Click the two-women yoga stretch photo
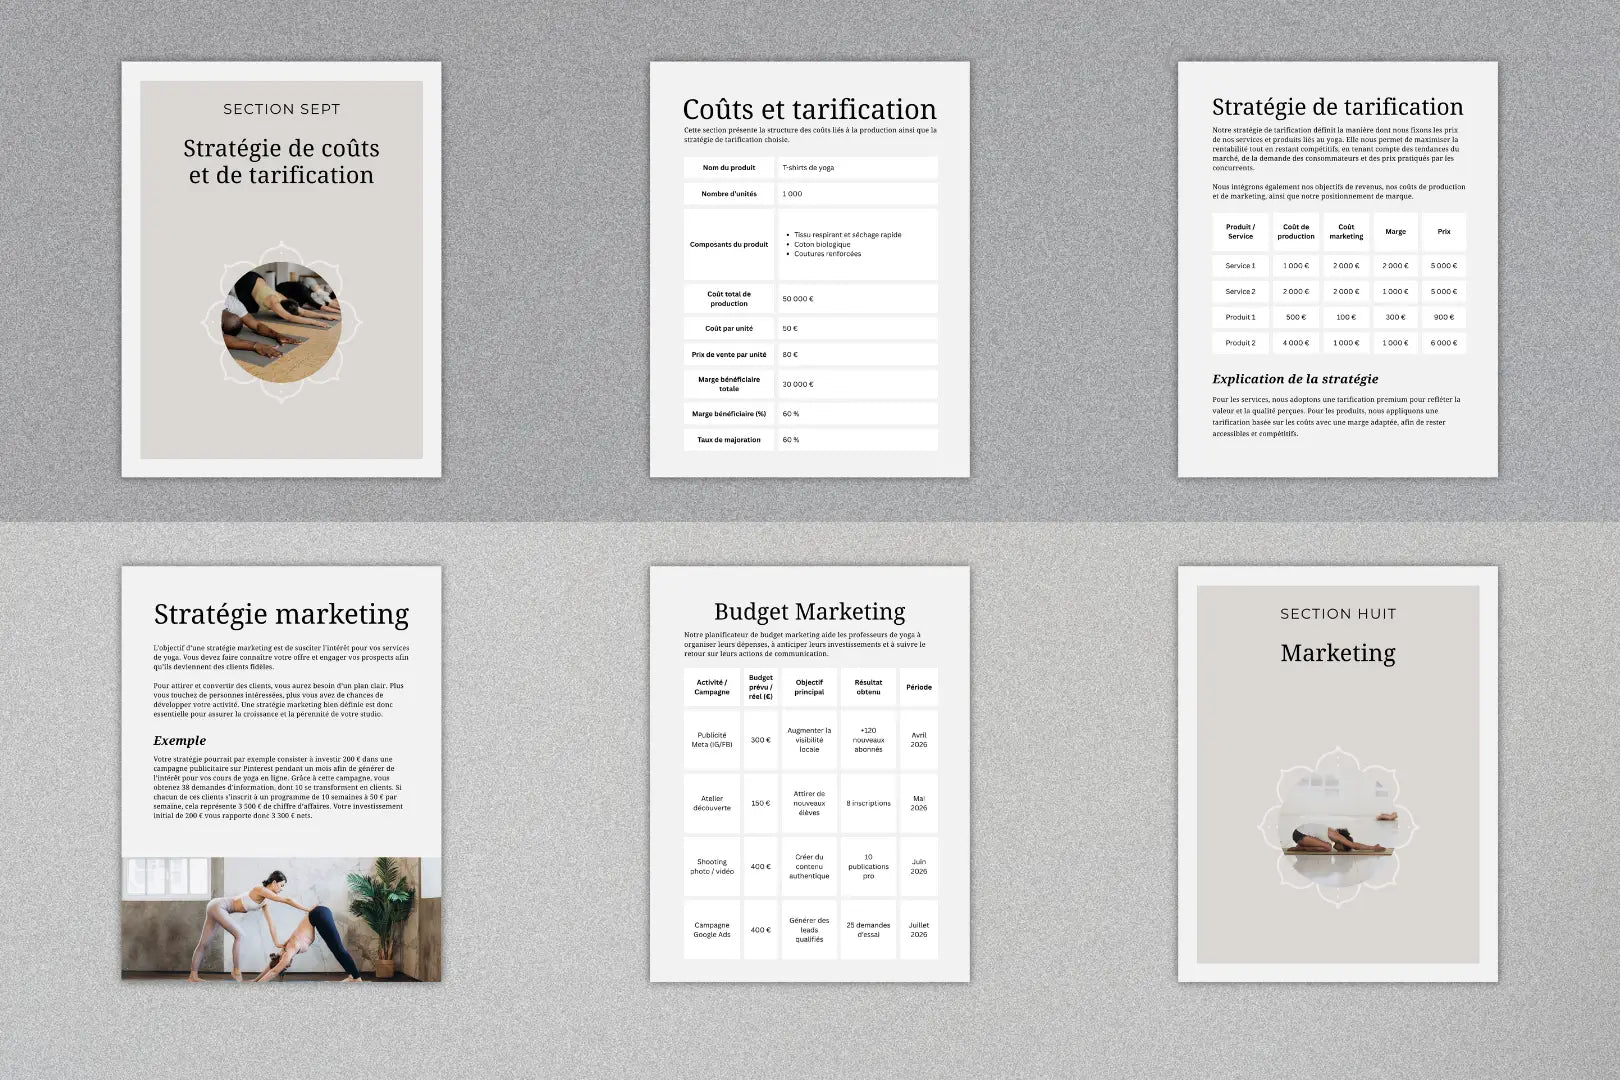Image resolution: width=1620 pixels, height=1080 pixels. tap(281, 919)
